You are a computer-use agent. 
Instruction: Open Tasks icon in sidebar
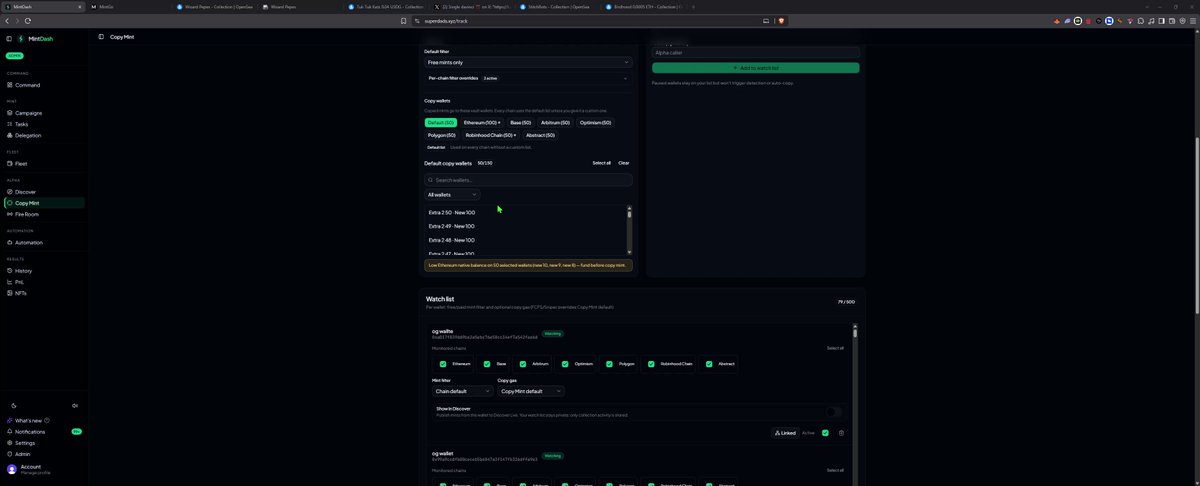click(x=9, y=124)
